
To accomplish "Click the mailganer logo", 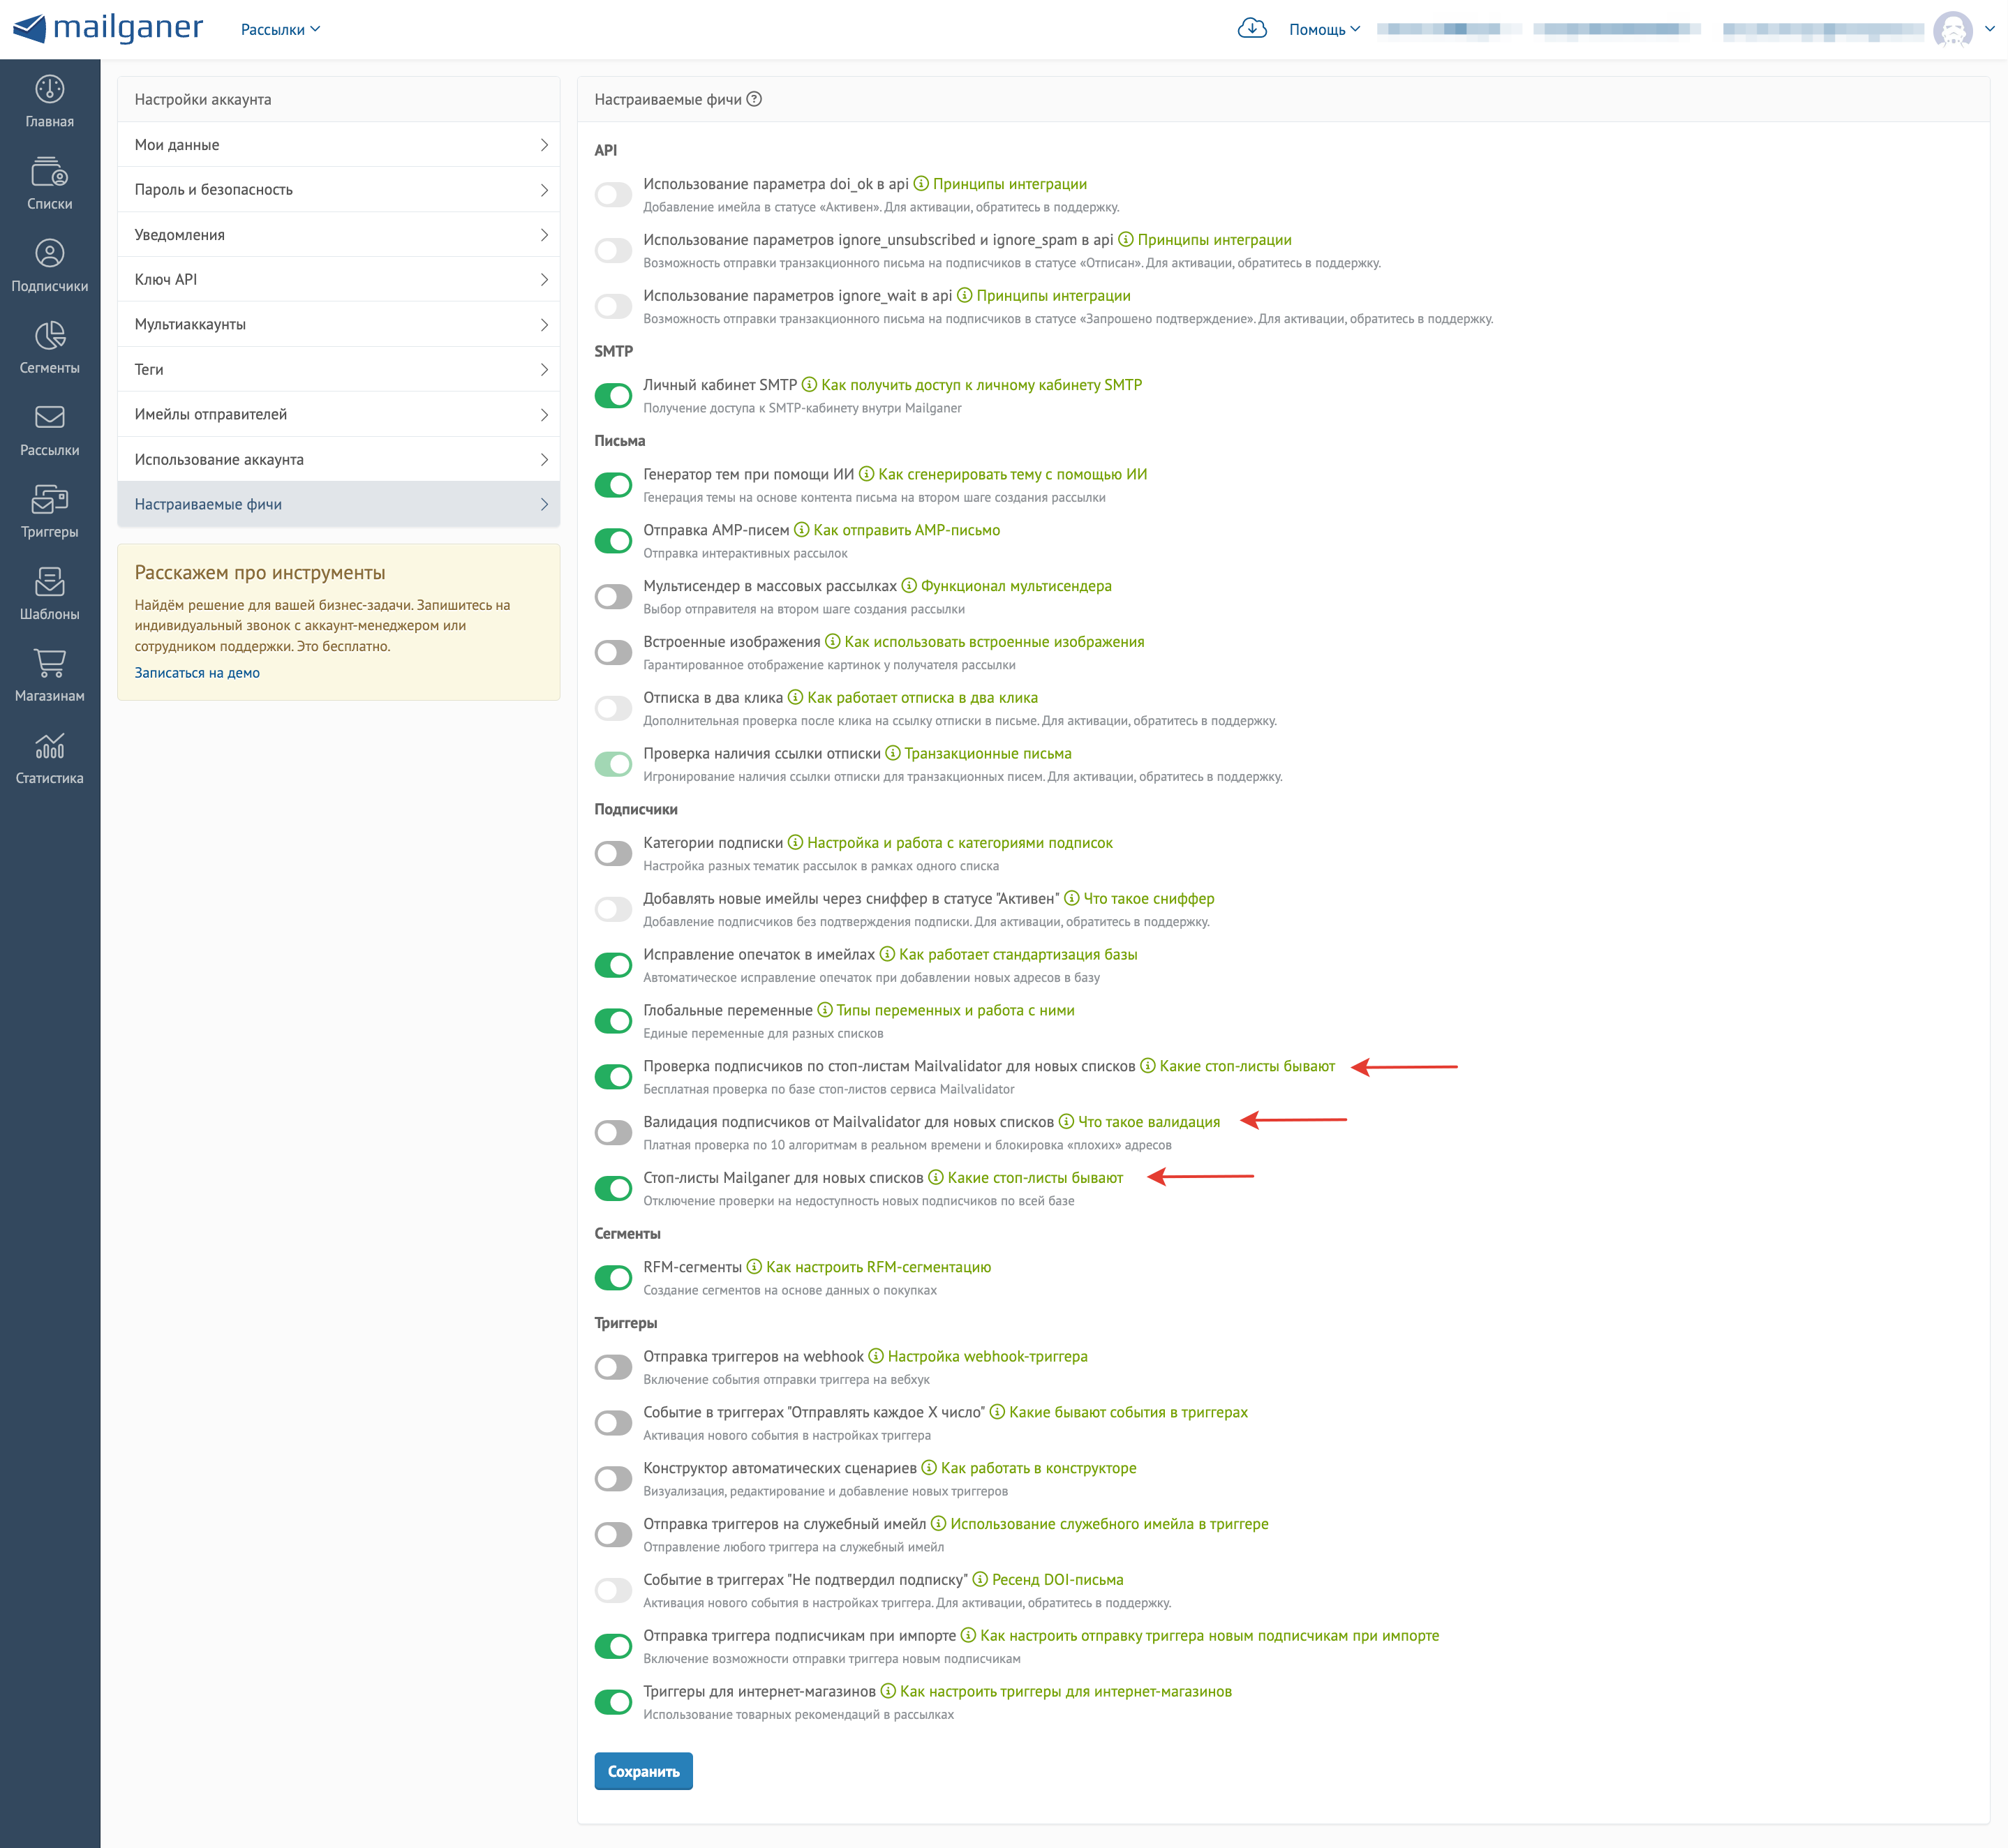I will (108, 28).
